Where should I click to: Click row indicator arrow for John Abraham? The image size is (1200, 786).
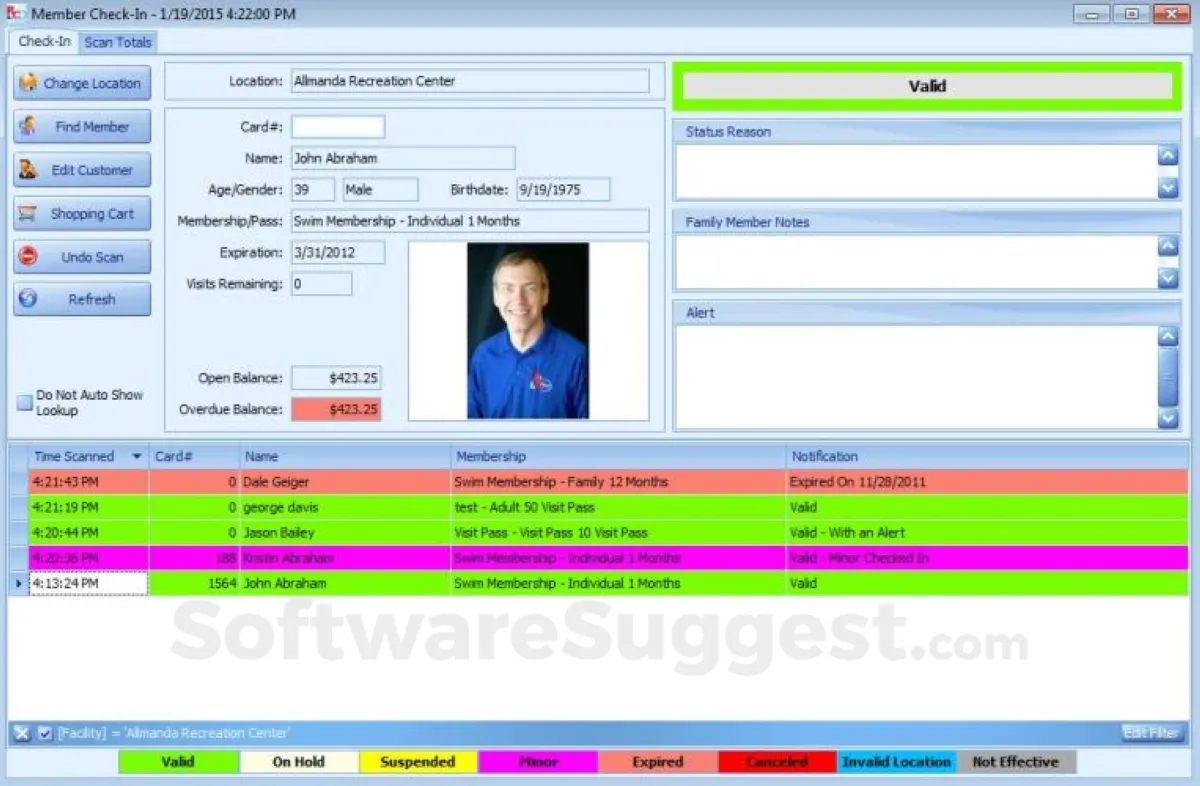[18, 583]
